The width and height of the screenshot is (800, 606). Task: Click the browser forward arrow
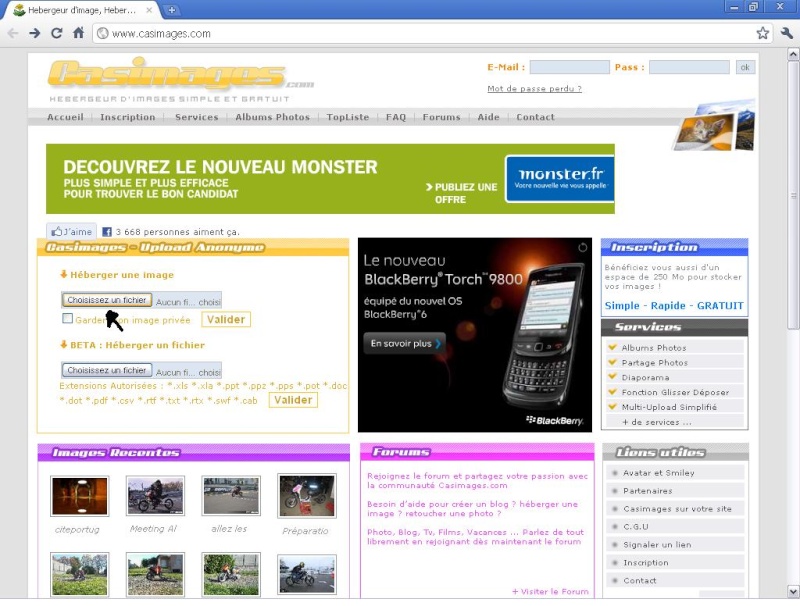[x=34, y=34]
